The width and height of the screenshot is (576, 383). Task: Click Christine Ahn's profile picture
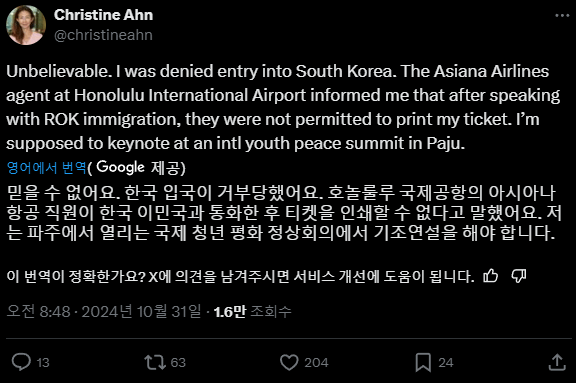point(26,25)
